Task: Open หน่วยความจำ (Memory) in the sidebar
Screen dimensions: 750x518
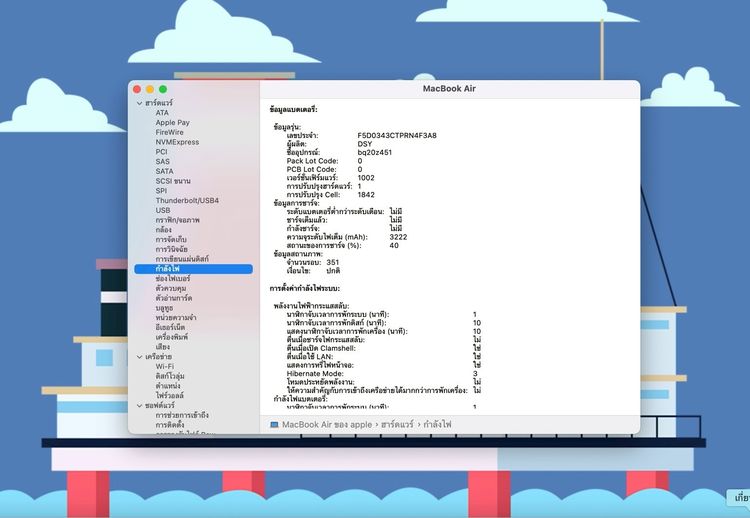Action: pyautogui.click(x=175, y=318)
